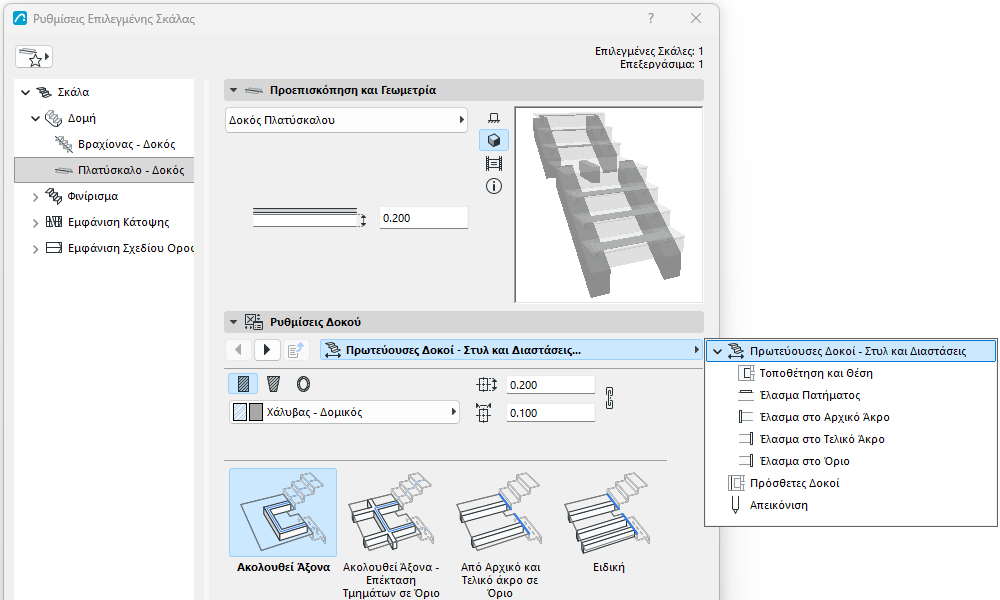Select the 3D preview cube icon
1000x600 pixels.
click(x=494, y=140)
